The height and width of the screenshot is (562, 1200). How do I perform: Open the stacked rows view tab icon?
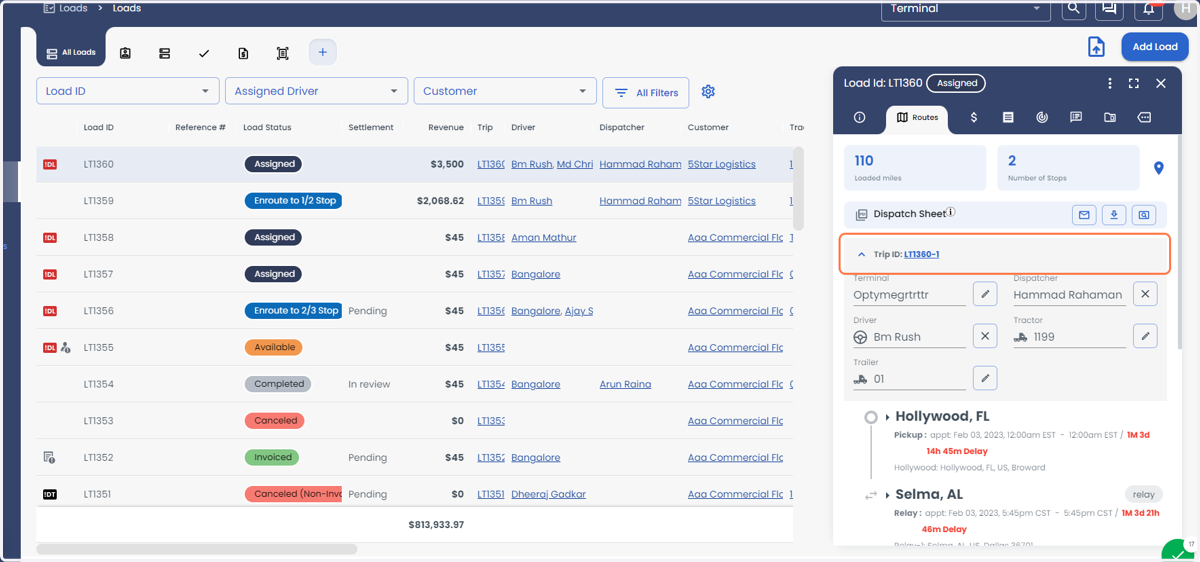[x=165, y=53]
